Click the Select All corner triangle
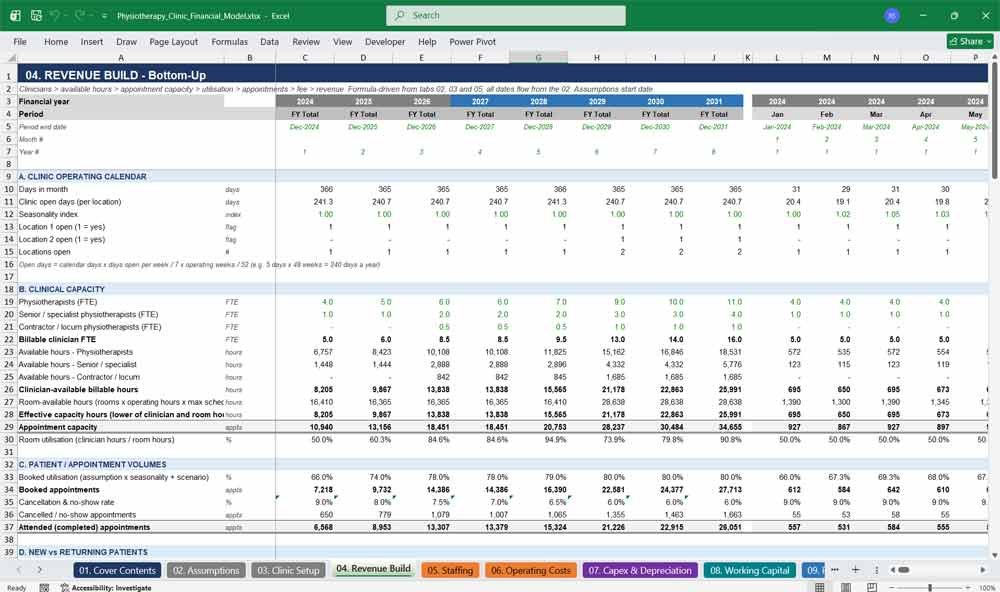The image size is (1000, 592). 10,57
